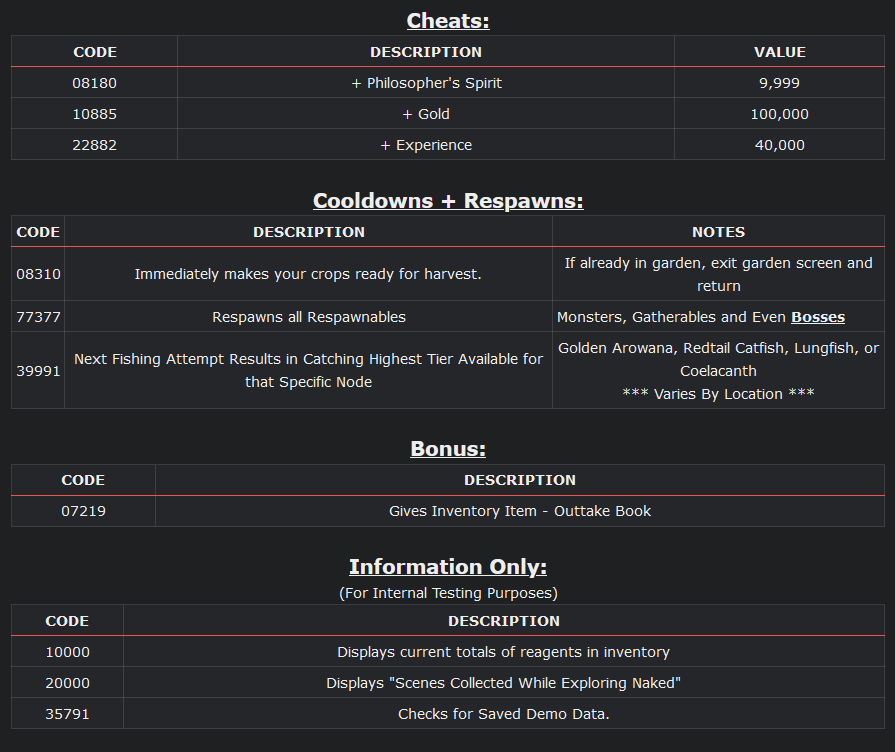Click the 9,999 Philosopher's Spirit value
The height and width of the screenshot is (752, 895).
[x=780, y=83]
